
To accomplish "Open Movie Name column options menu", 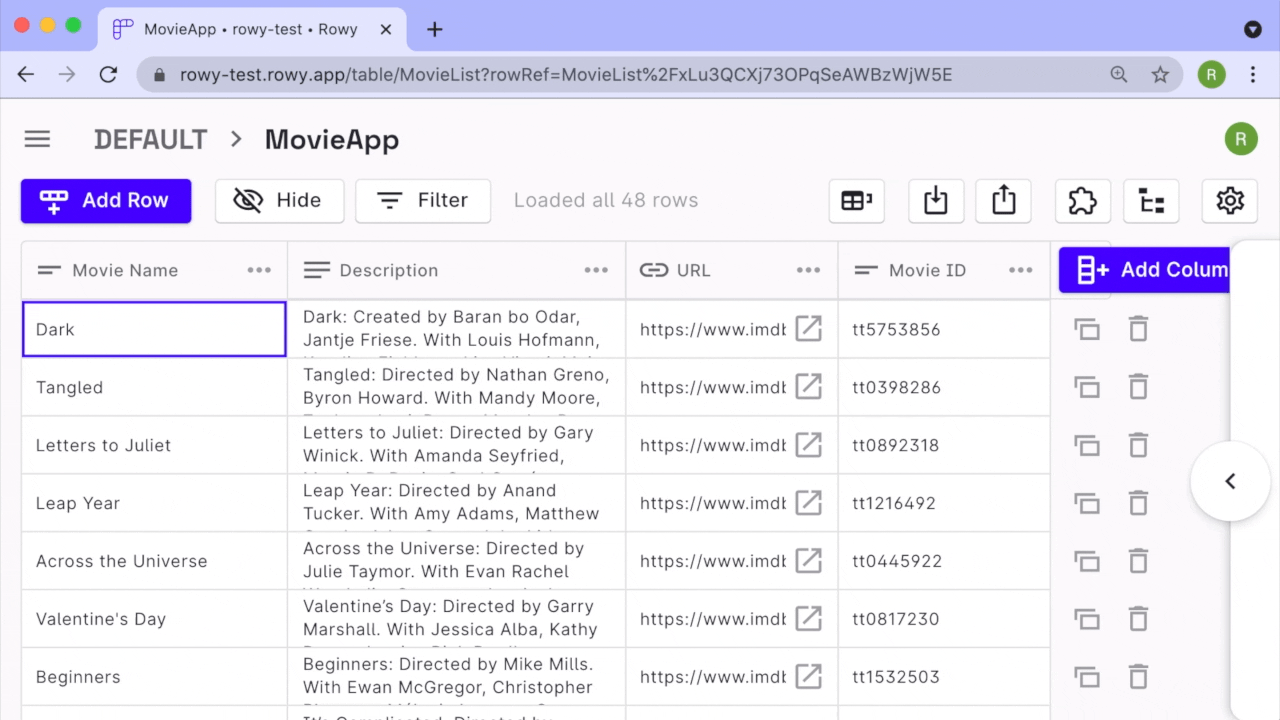I will (259, 270).
